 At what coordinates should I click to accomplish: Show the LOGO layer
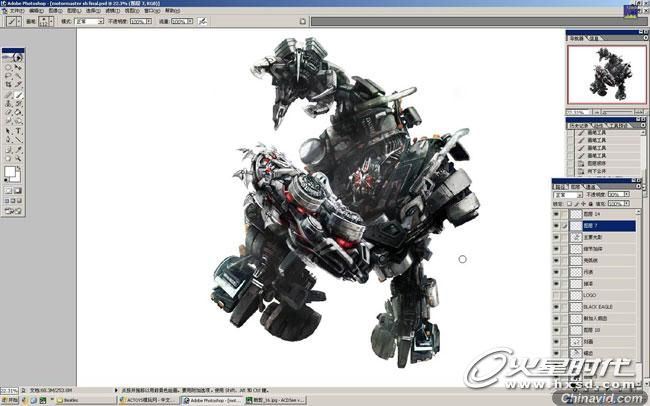[556, 295]
